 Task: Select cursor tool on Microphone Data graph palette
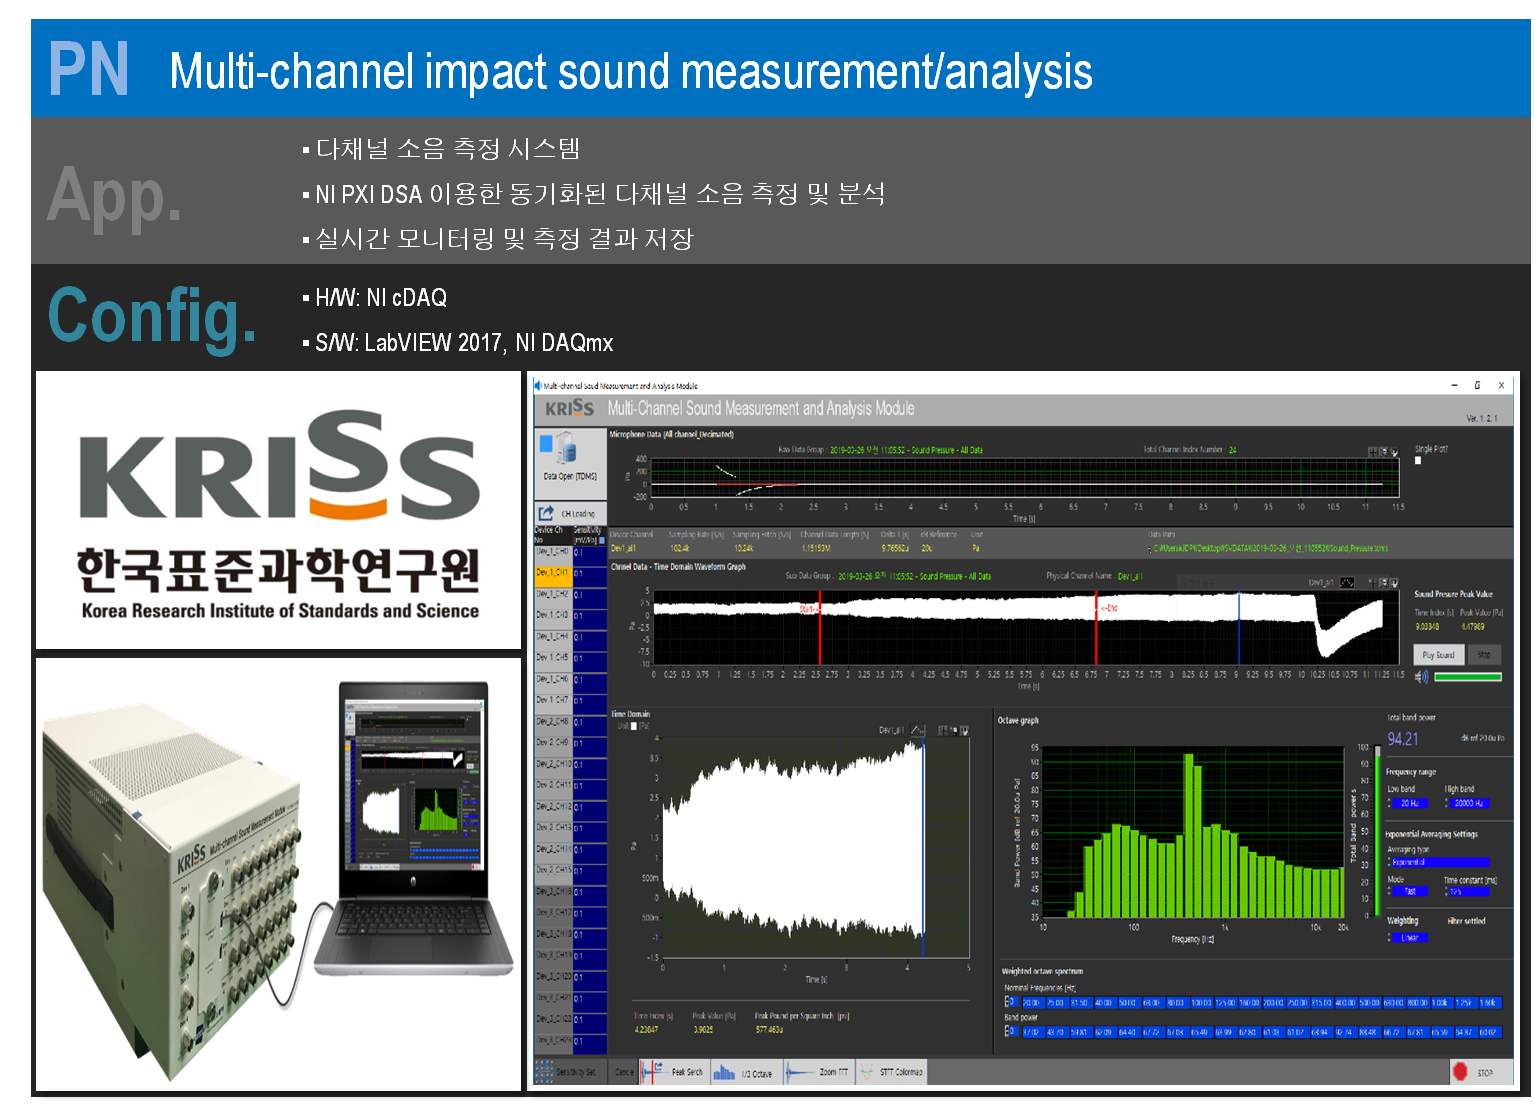pos(1373,452)
